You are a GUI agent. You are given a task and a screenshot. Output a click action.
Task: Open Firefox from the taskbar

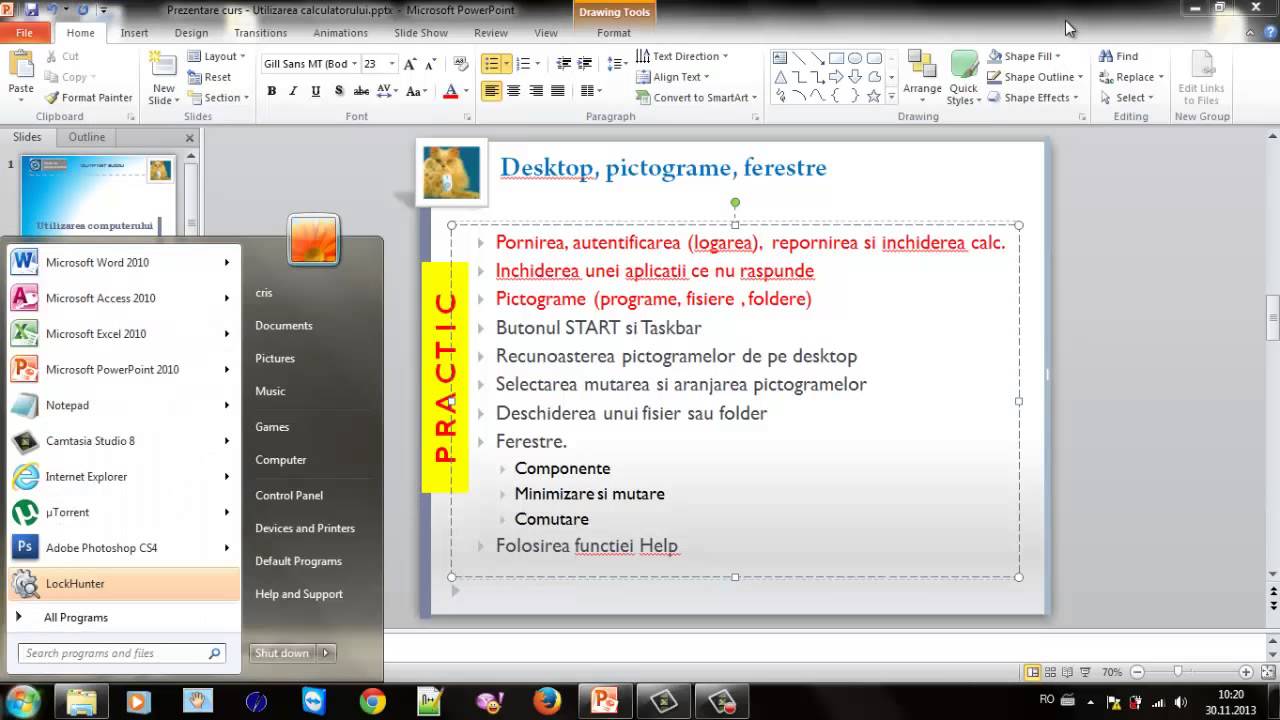tap(547, 702)
